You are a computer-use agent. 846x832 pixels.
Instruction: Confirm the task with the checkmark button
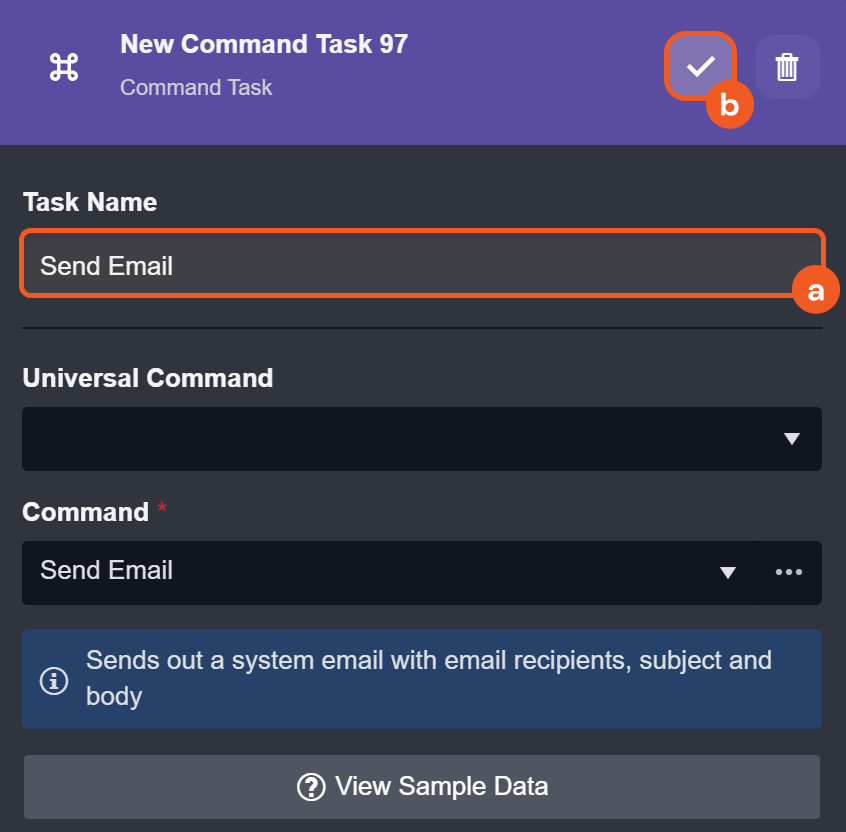point(700,66)
